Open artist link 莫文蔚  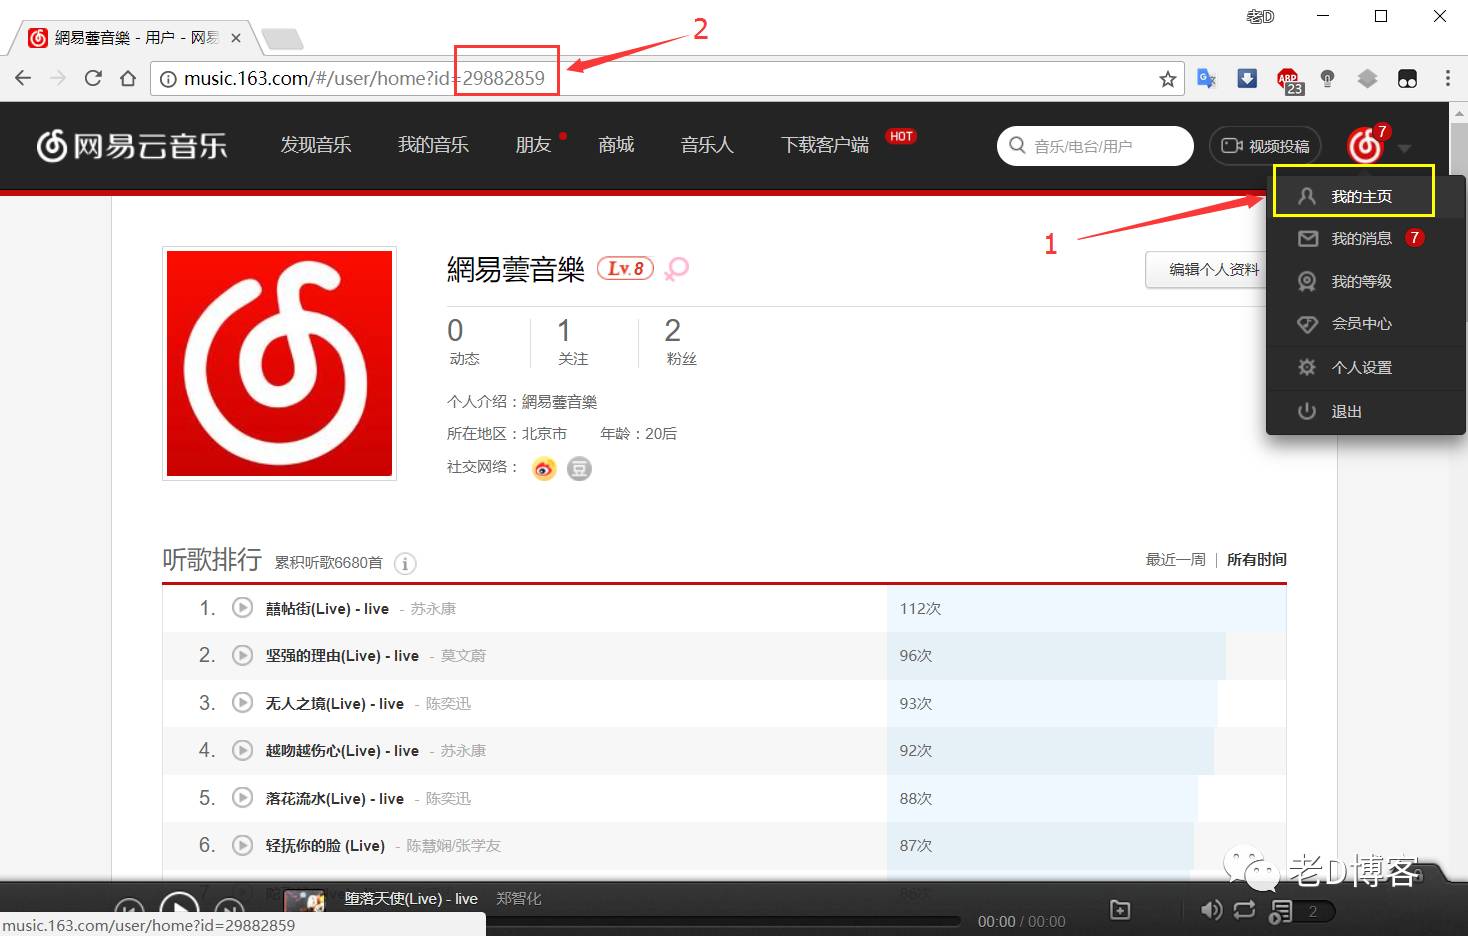pos(463,656)
